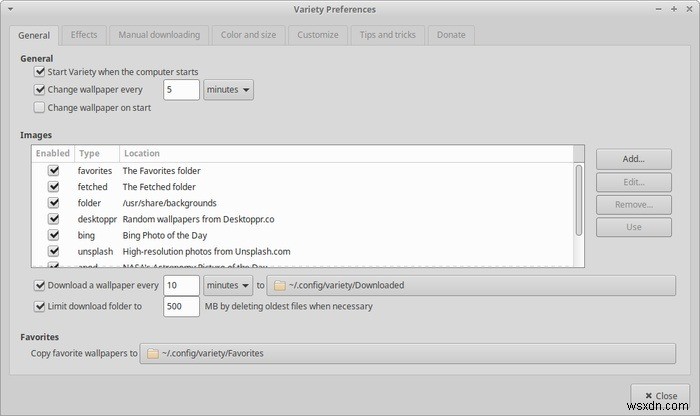Screen dimensions: 700x416
Task: Disable the fetched image source checkbox
Action: [54, 187]
